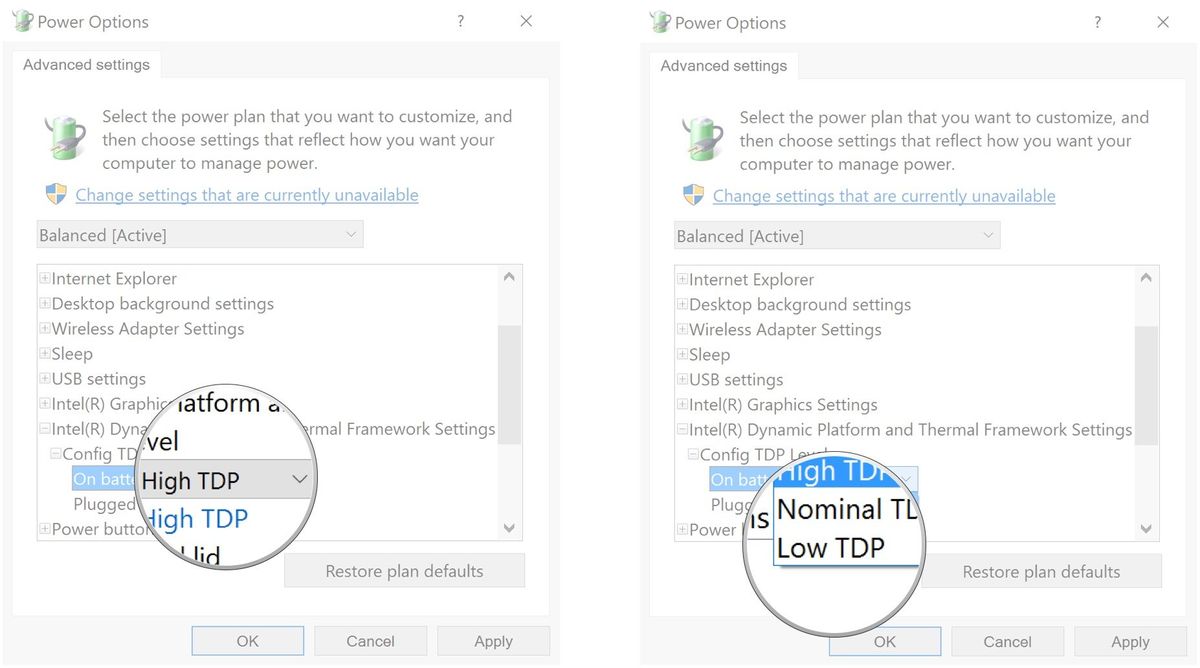Choose Nominal TDP in the dropdown list
This screenshot has width=1200, height=668.
click(845, 510)
